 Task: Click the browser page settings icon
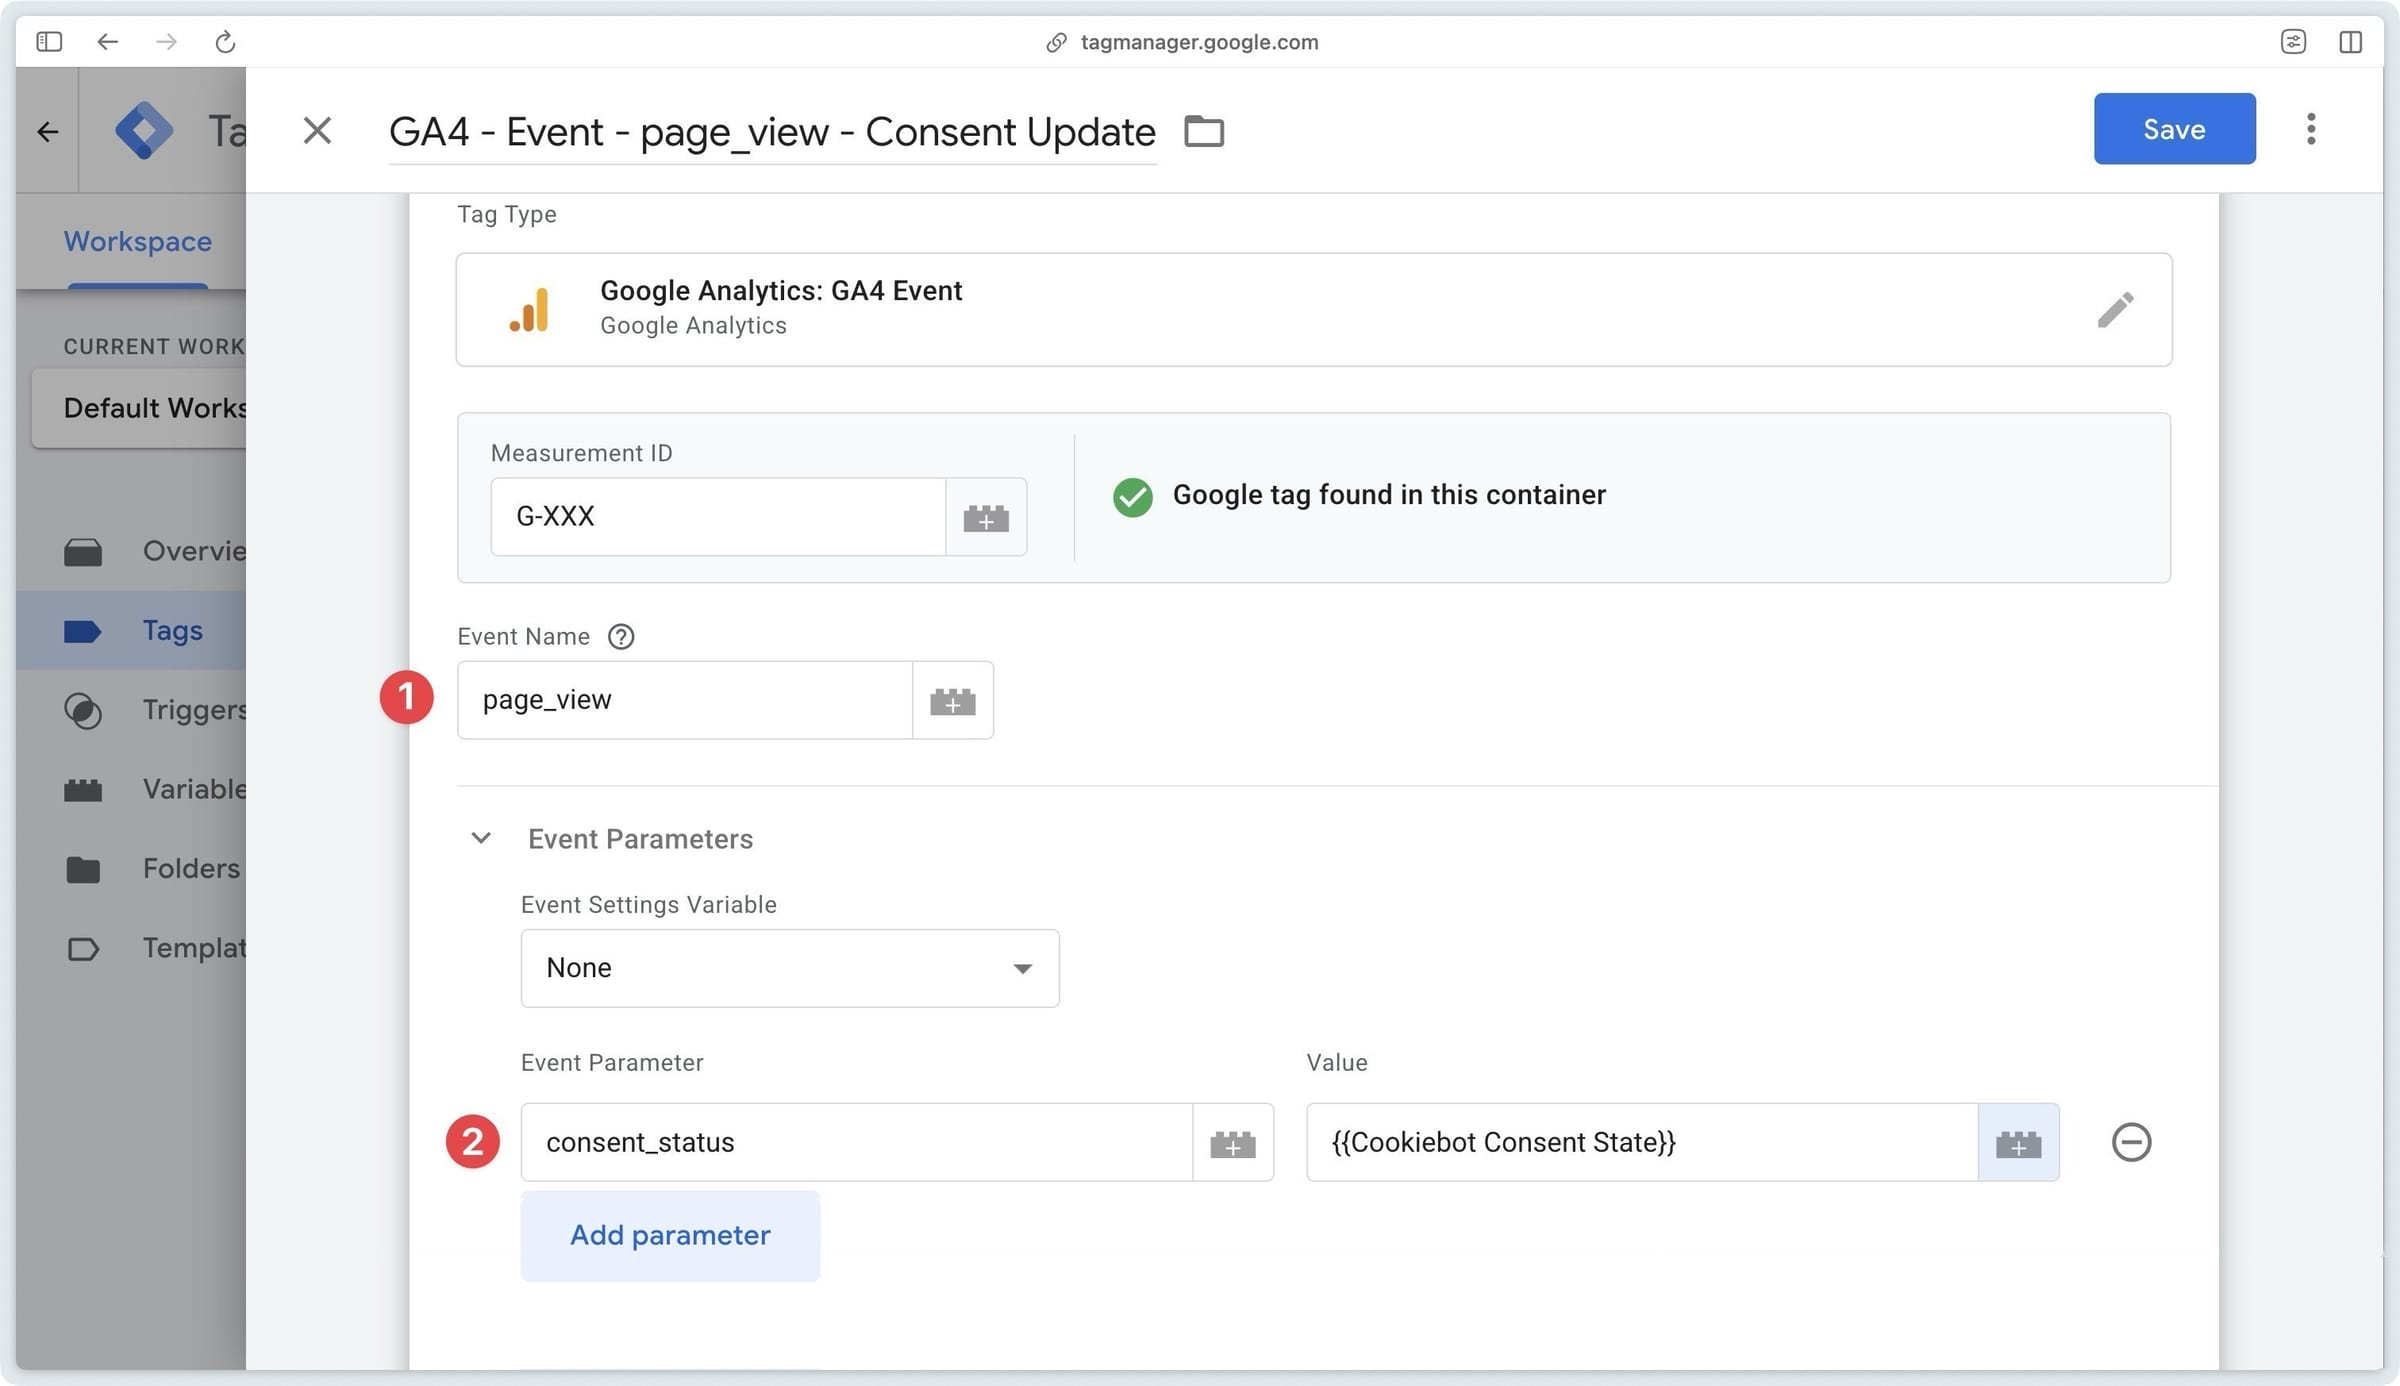2293,41
